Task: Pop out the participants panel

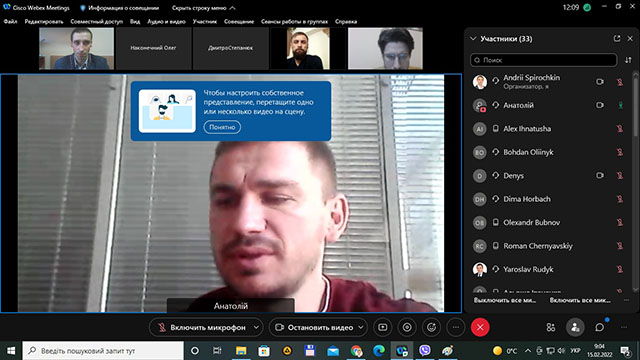Action: (x=617, y=38)
